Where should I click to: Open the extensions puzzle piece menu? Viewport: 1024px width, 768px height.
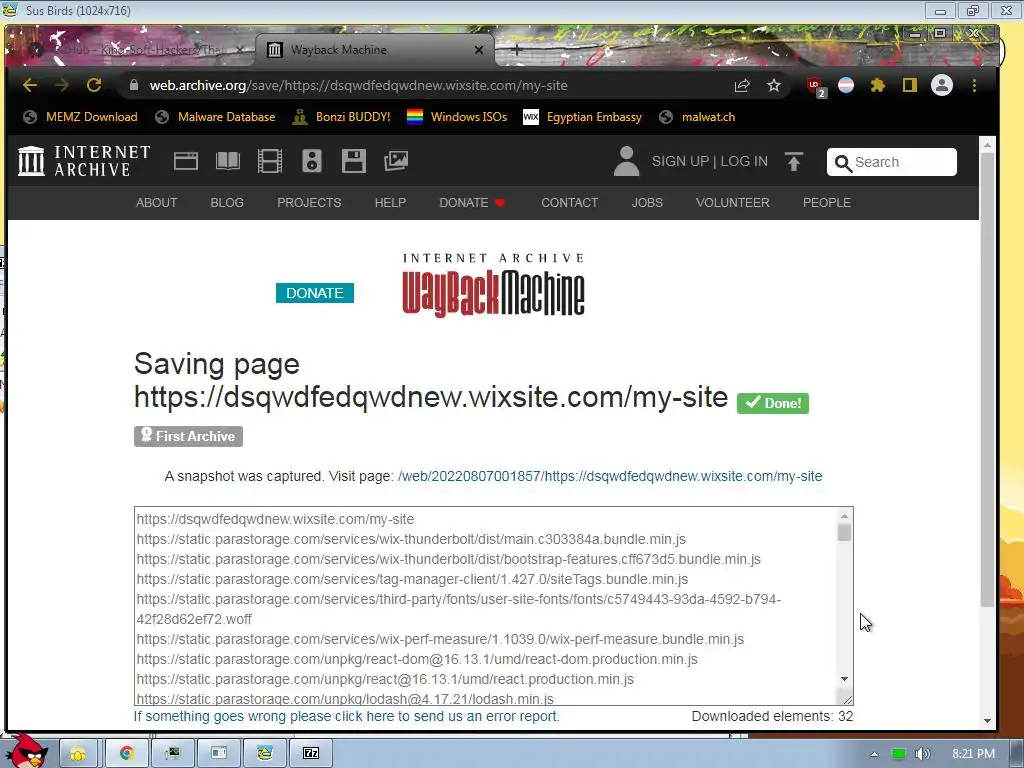(x=878, y=86)
